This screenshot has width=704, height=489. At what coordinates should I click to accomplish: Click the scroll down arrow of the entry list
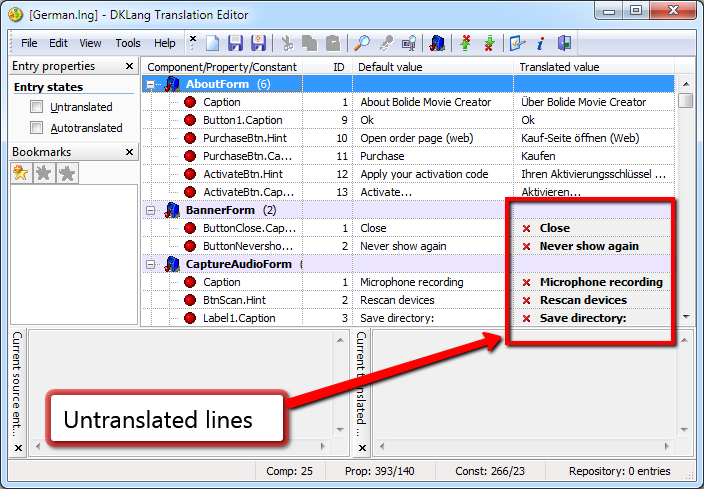point(685,317)
